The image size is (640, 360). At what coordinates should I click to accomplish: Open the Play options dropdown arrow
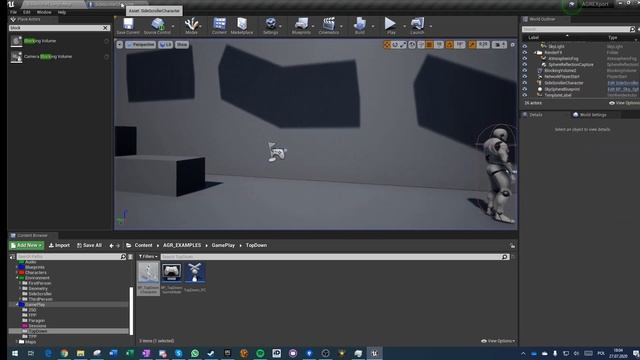[x=404, y=26]
